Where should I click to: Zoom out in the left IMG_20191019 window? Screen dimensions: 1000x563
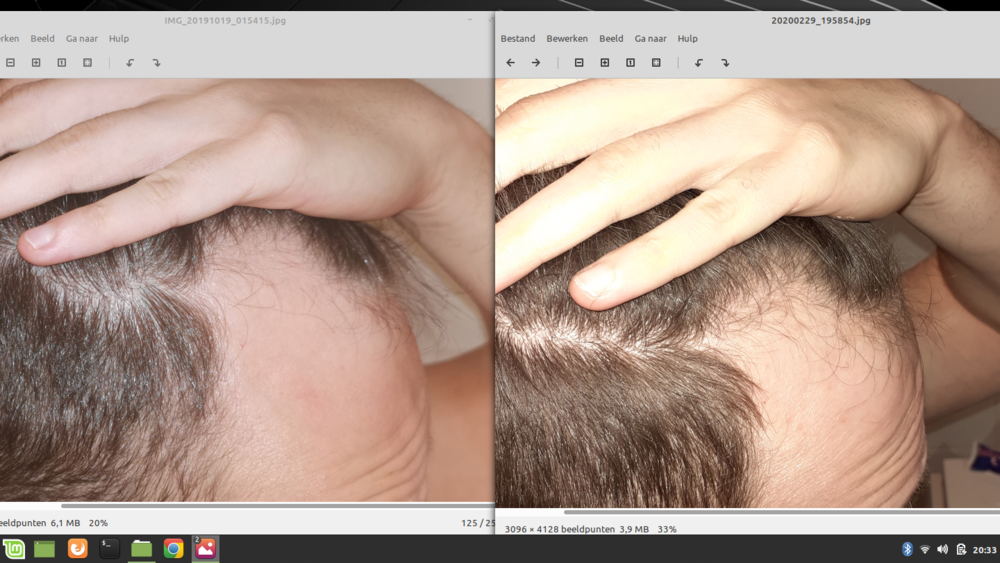coord(10,63)
